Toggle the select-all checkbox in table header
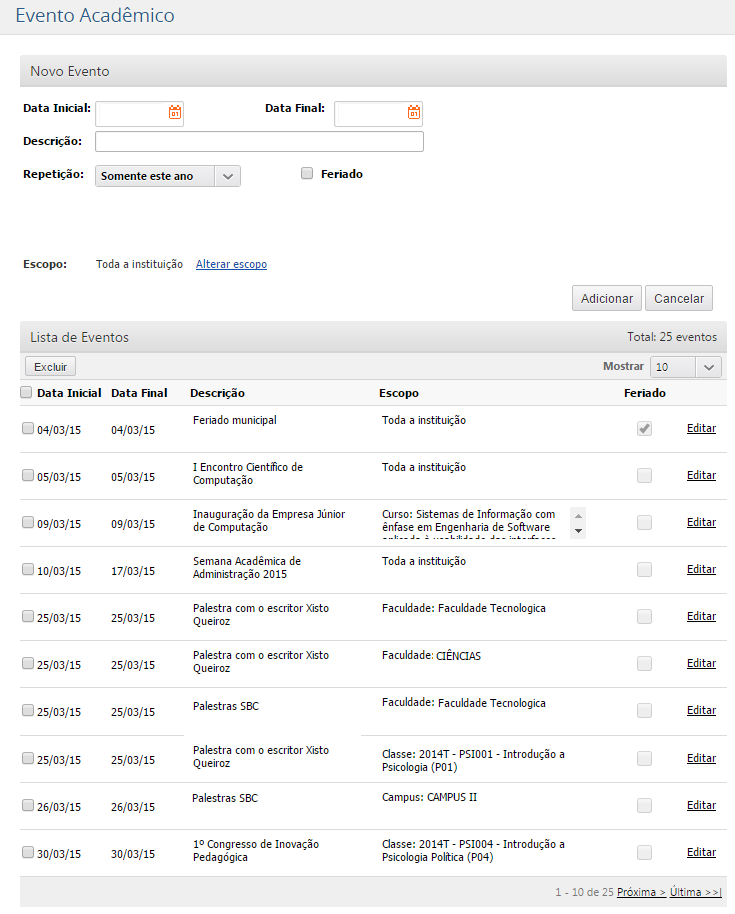The height and width of the screenshot is (914, 735). [x=27, y=393]
